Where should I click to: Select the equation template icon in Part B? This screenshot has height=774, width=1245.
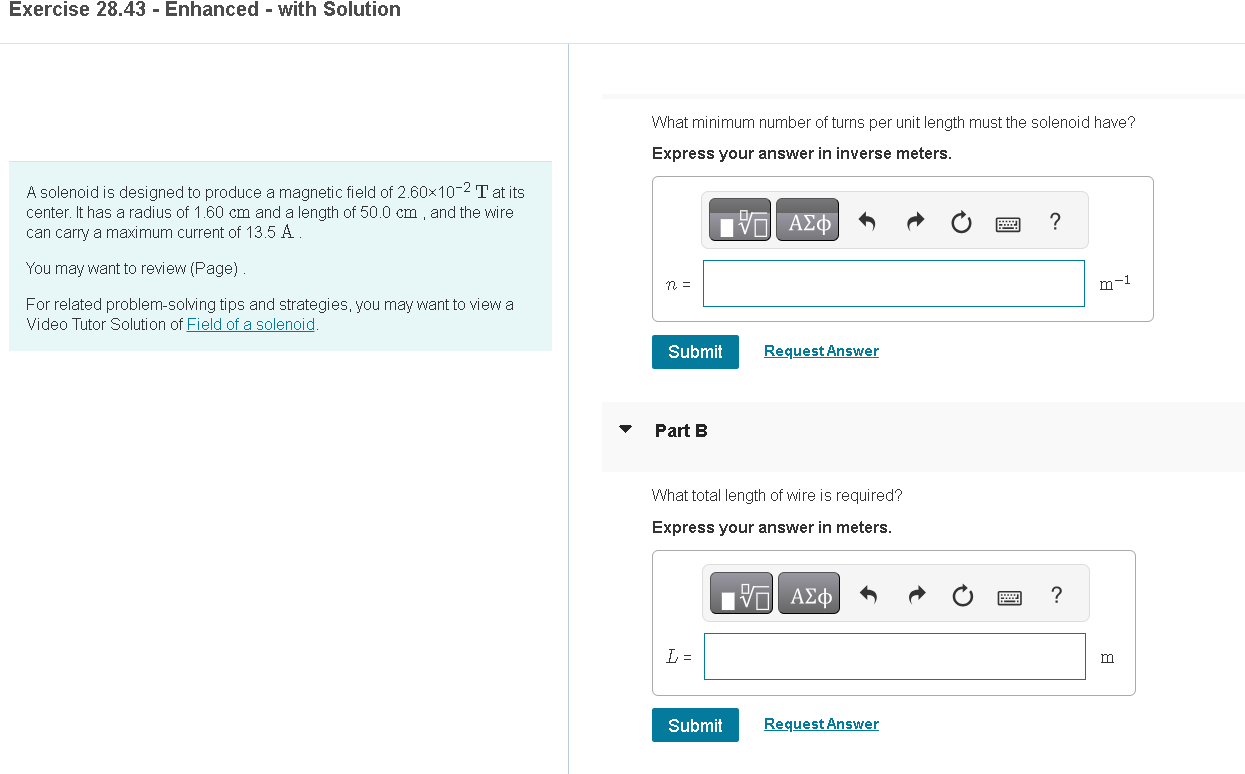[x=740, y=593]
